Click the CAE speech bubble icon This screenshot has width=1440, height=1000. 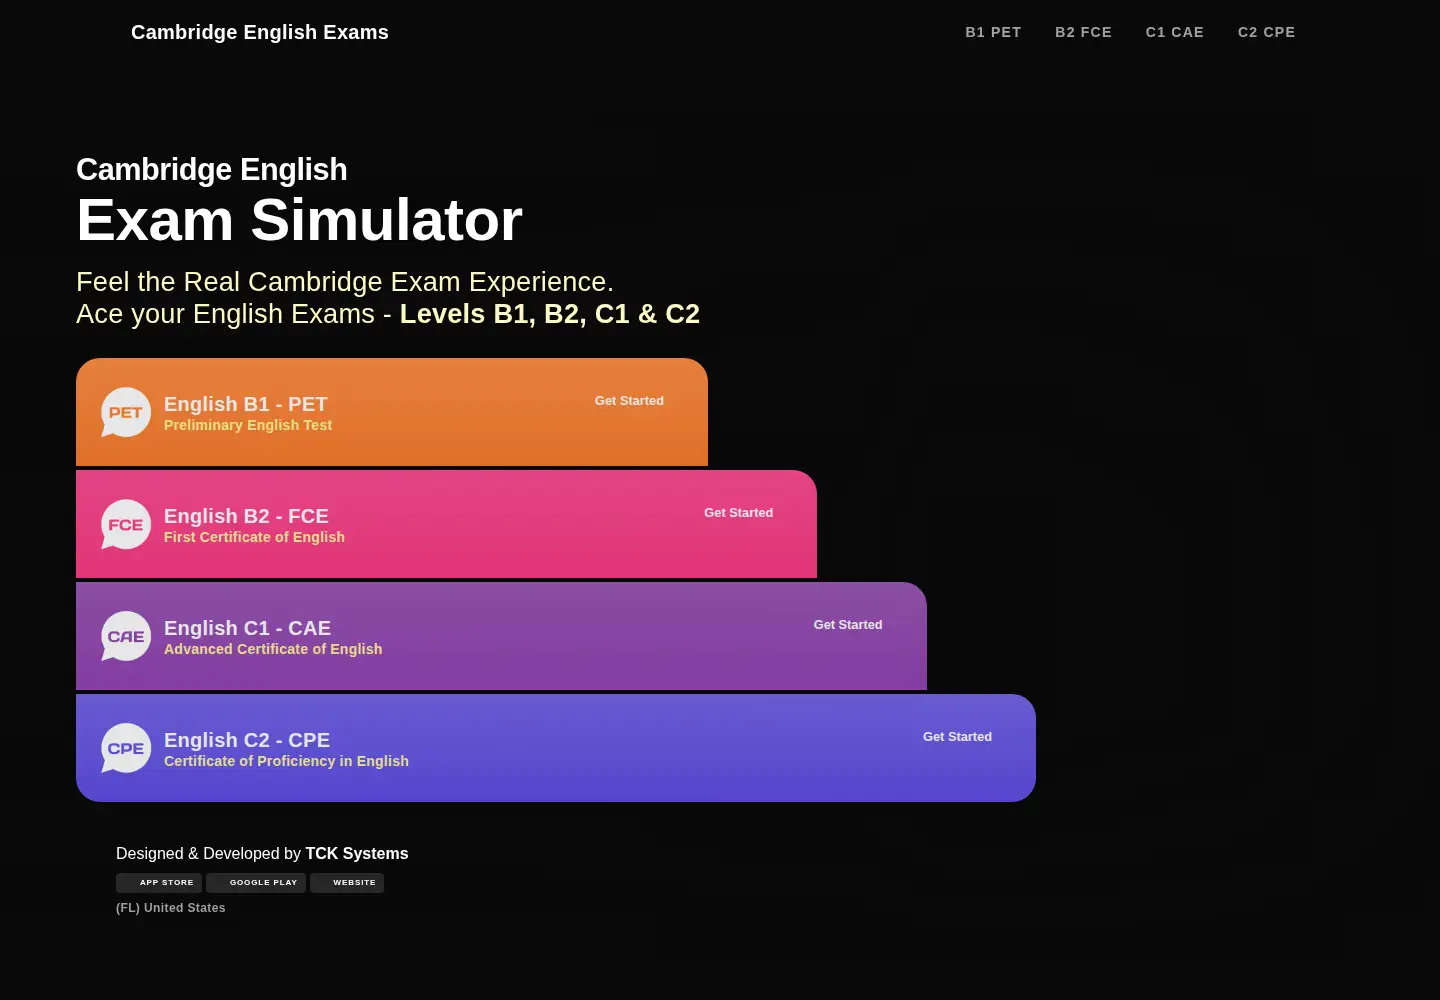[x=126, y=636]
